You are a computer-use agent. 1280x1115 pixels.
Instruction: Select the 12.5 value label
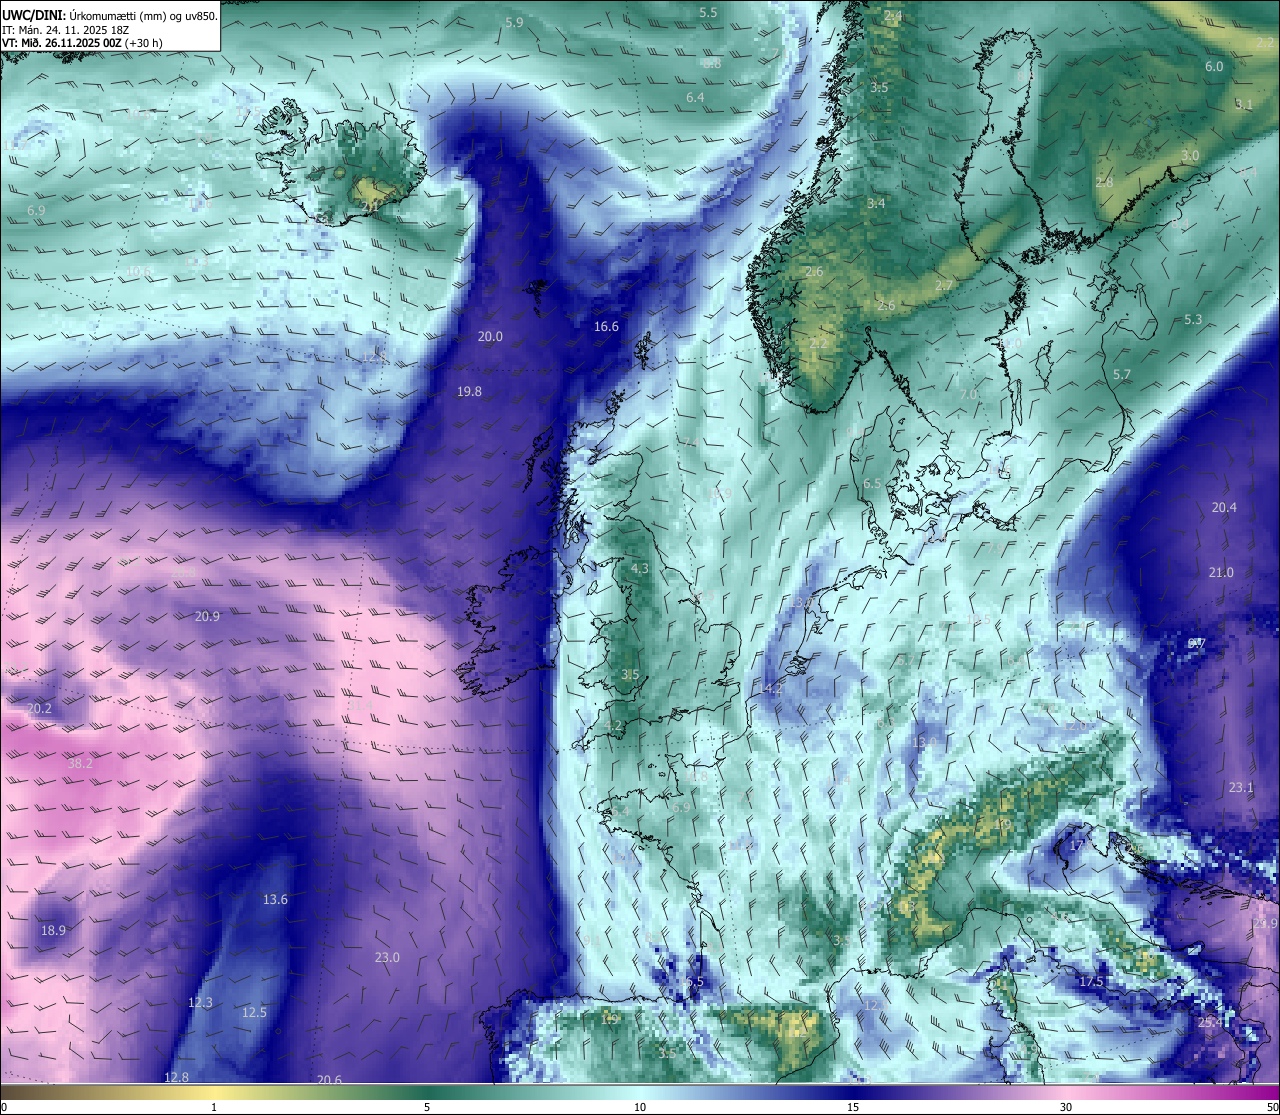click(x=254, y=1013)
